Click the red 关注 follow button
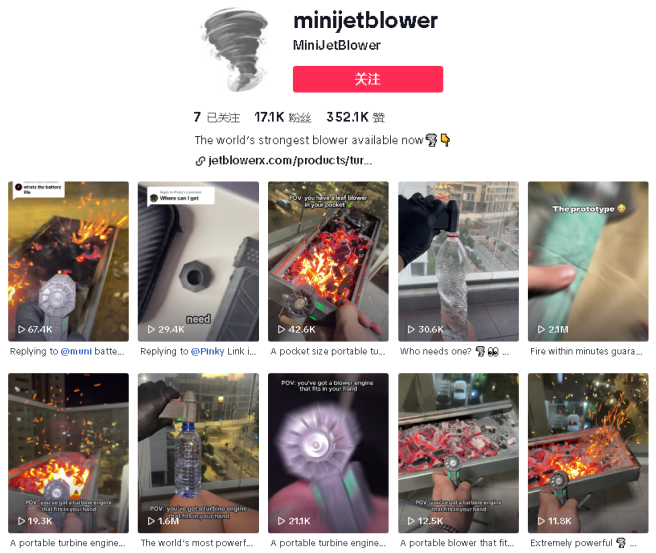Viewport: 656px width, 553px height. click(368, 79)
